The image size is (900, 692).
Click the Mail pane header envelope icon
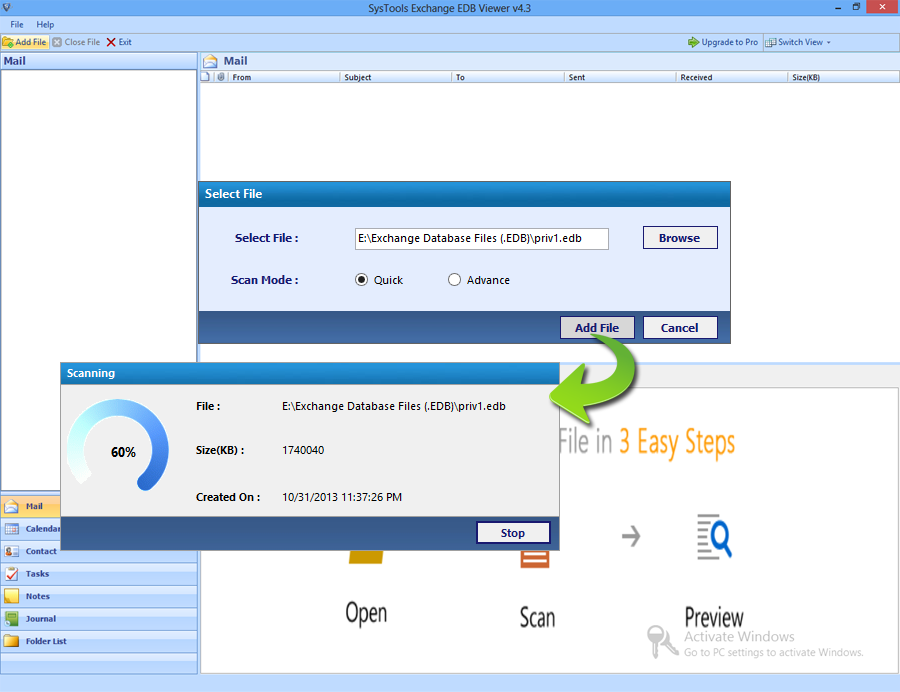[211, 61]
